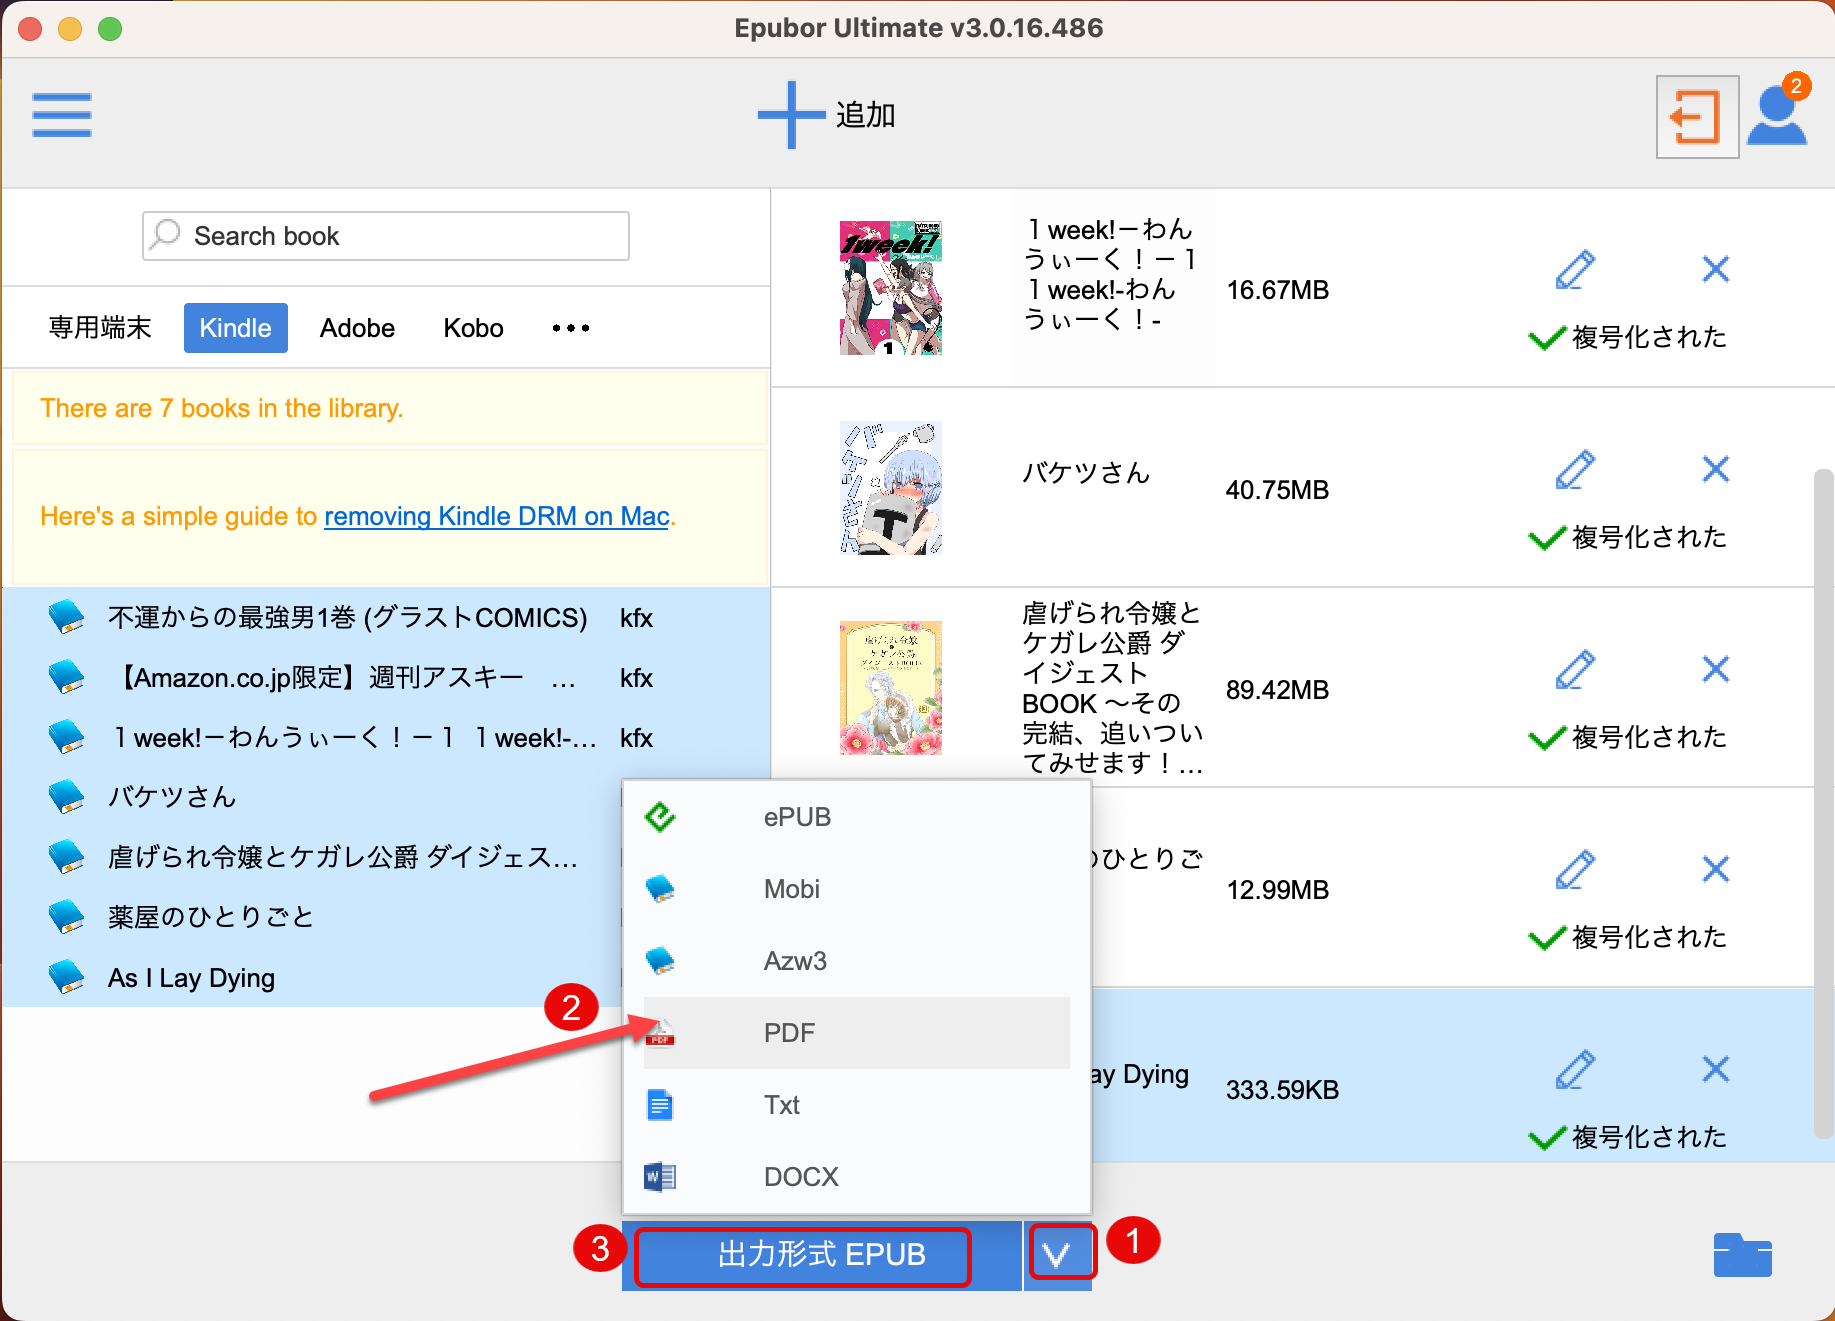Switch to Adobe tab
The height and width of the screenshot is (1321, 1835).
click(x=357, y=328)
